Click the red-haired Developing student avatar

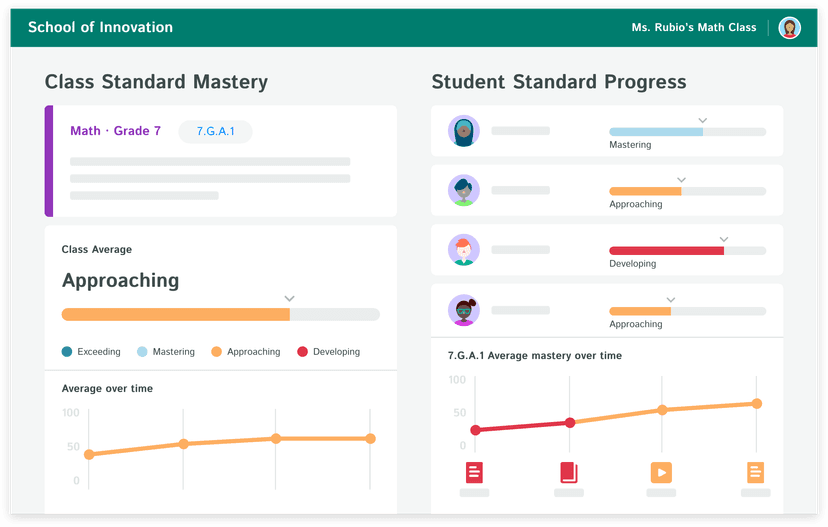pos(464,250)
